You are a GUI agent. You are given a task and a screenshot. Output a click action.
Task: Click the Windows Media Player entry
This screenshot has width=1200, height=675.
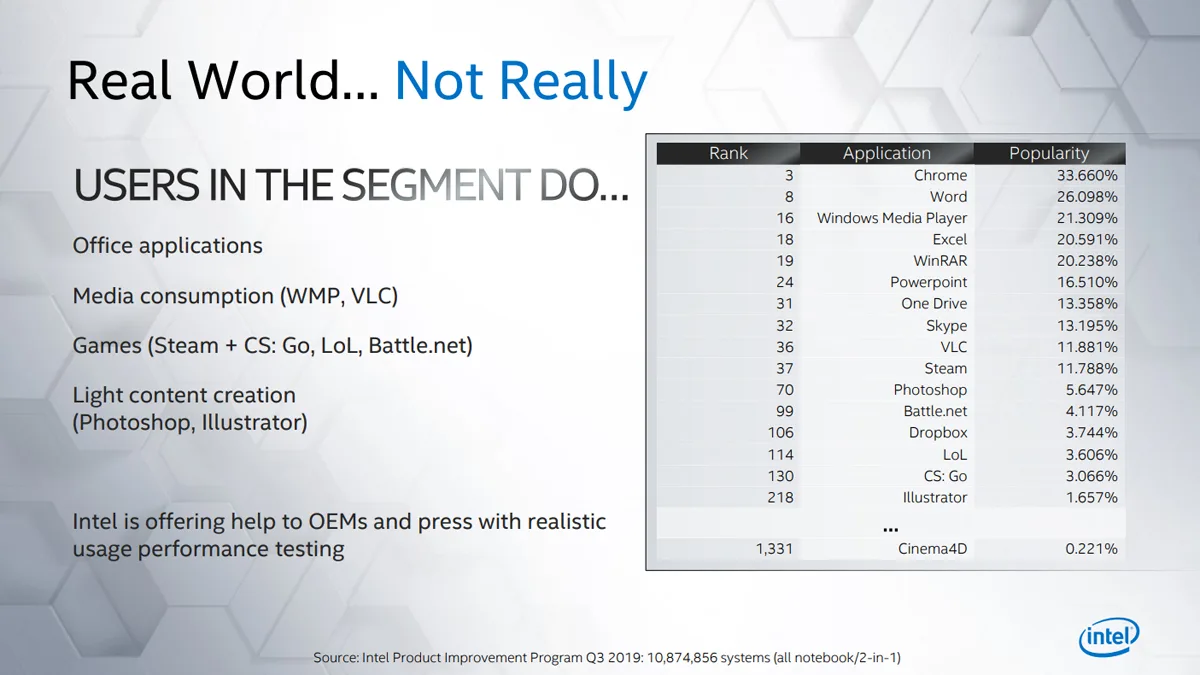(x=892, y=218)
